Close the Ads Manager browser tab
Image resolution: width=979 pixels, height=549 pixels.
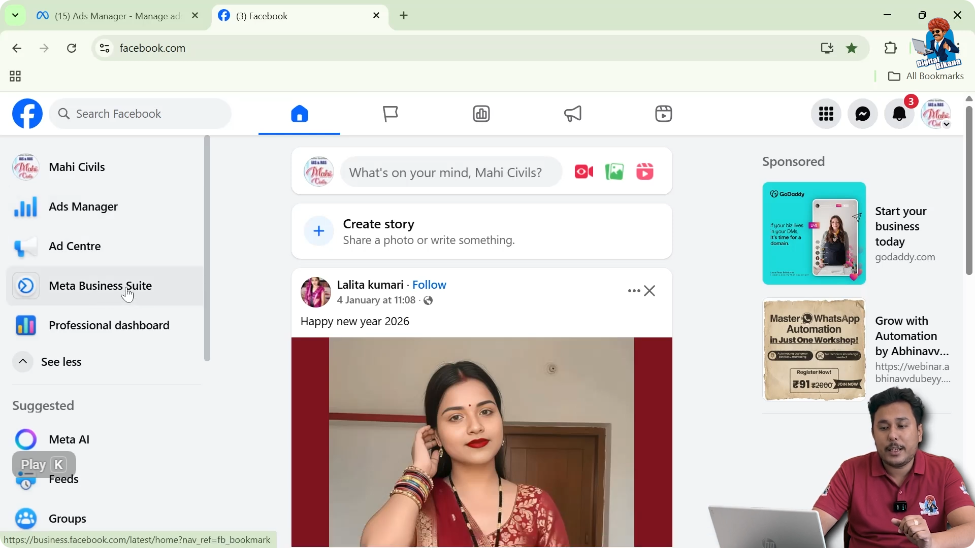coord(195,16)
